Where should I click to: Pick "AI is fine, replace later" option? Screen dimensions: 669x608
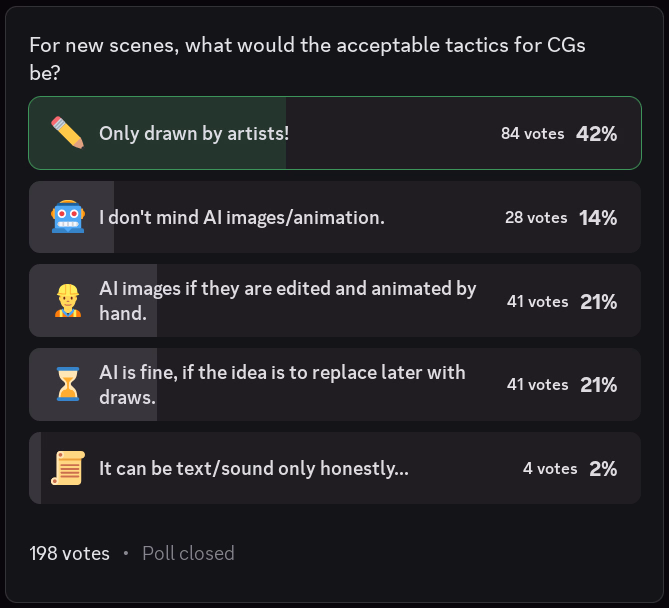point(282,384)
